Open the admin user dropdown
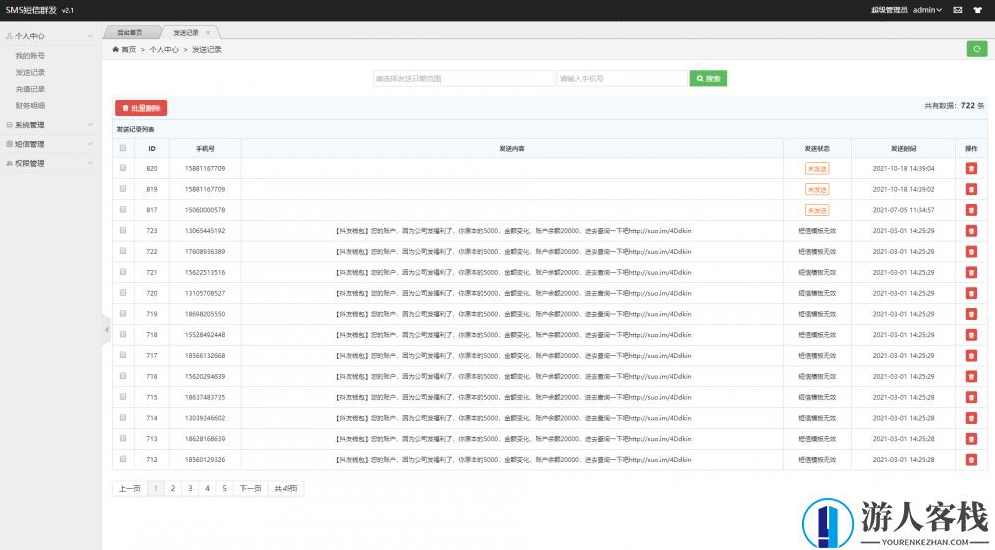 926,10
